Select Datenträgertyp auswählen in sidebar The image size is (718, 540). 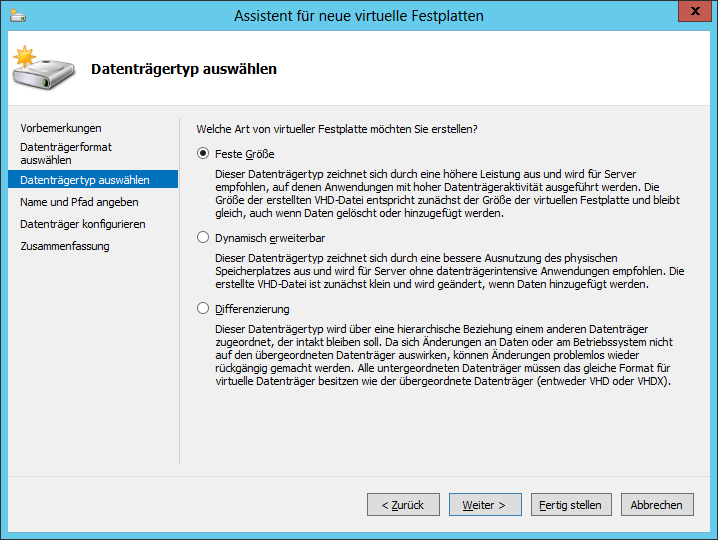(85, 180)
